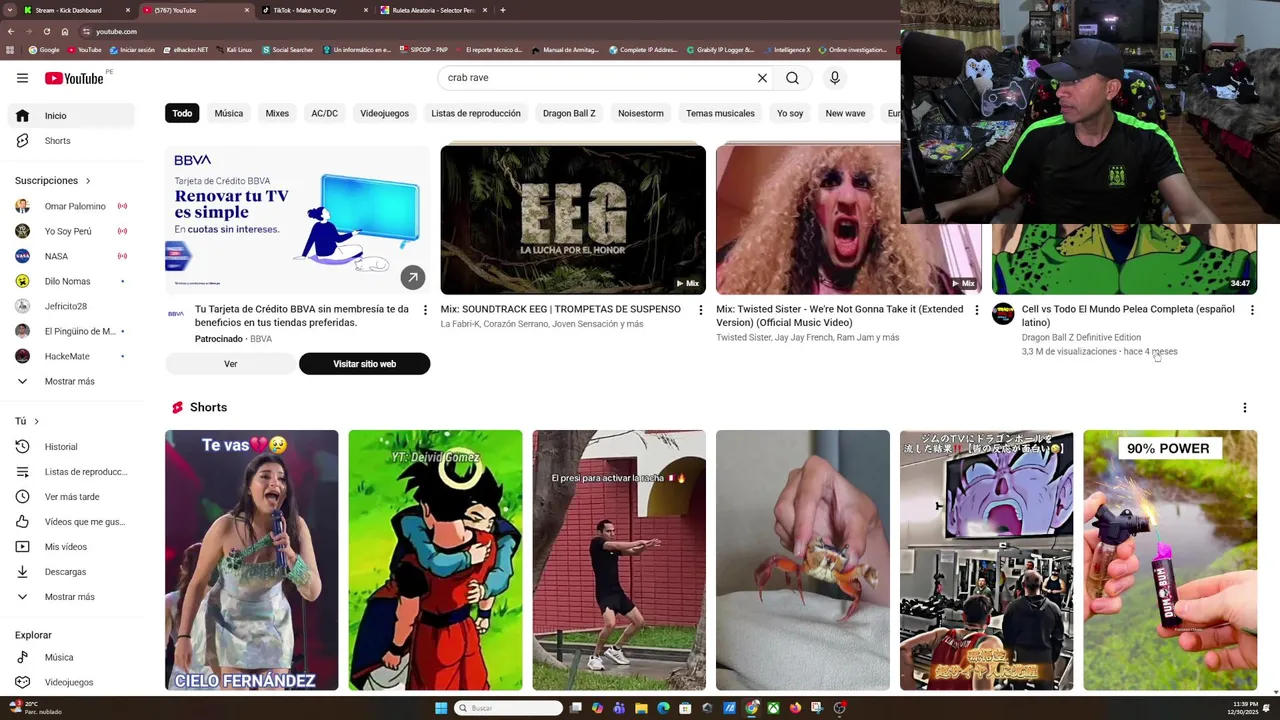Click the Windows taskbar Buscar box
The image size is (1280, 720).
pos(509,708)
